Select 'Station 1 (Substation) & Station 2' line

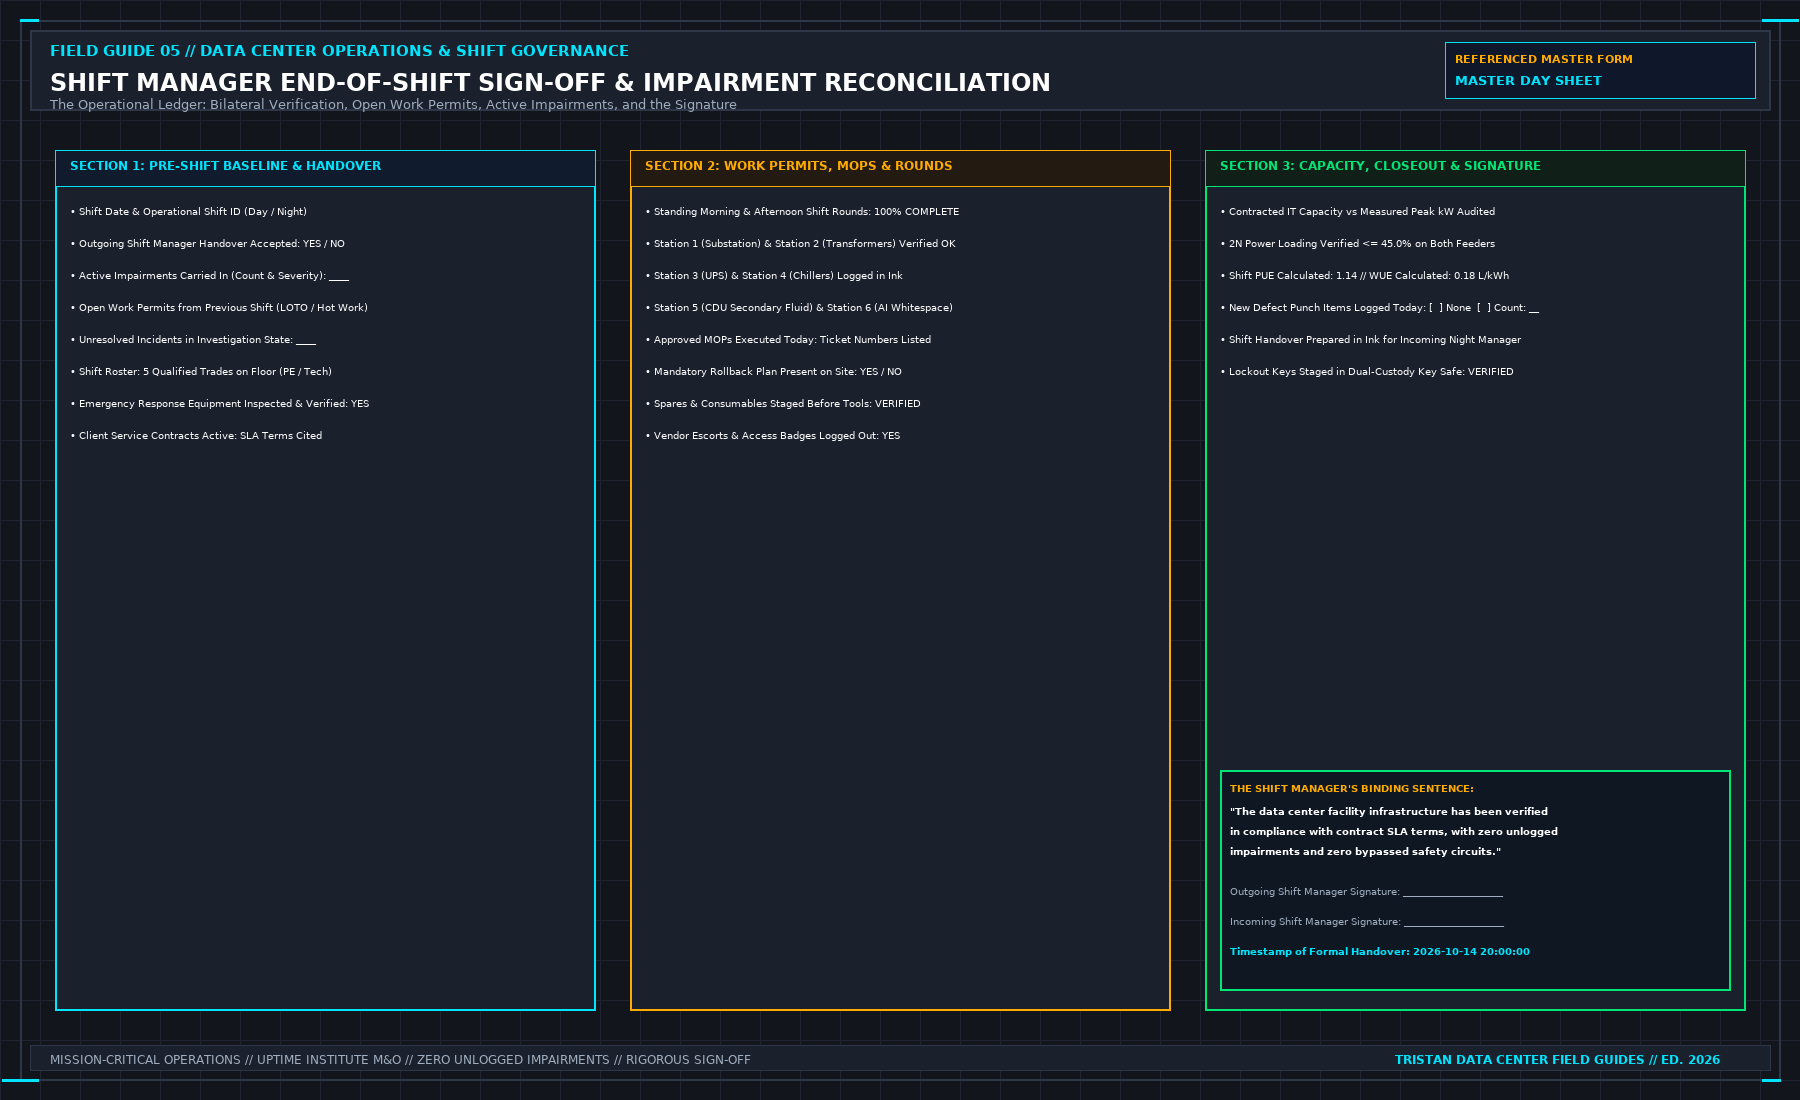coord(800,244)
